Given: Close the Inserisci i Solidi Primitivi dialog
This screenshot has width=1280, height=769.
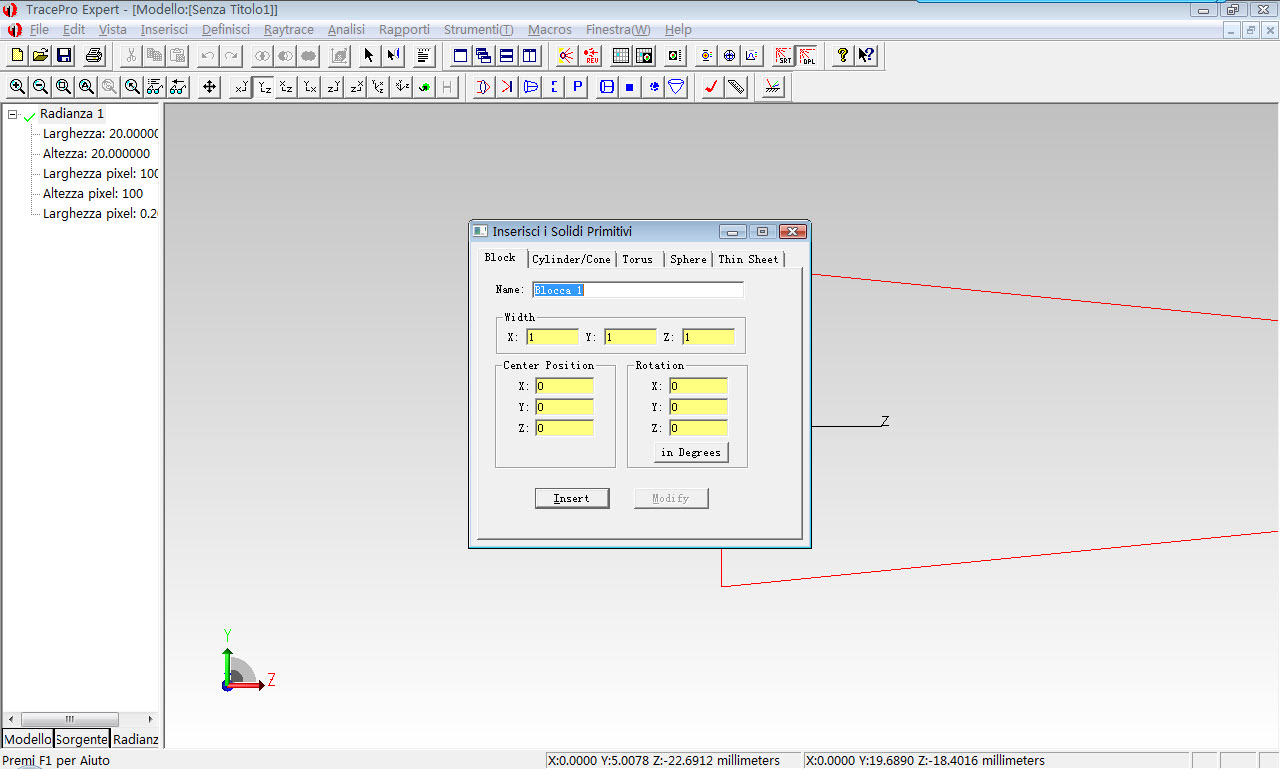Looking at the screenshot, I should tap(793, 232).
